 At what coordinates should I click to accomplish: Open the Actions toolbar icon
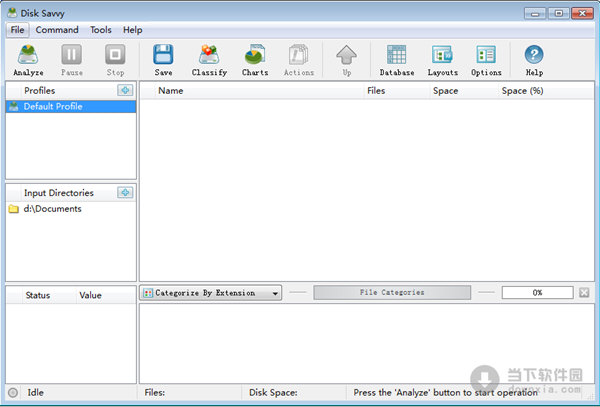pyautogui.click(x=298, y=60)
